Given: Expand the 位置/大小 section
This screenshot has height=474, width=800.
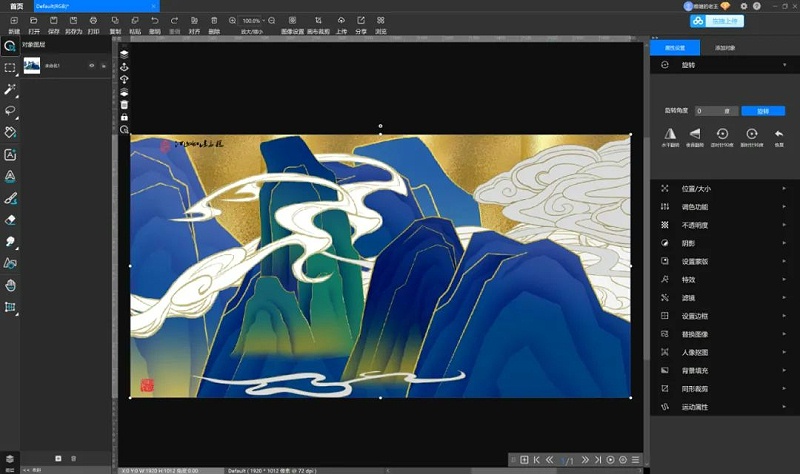Looking at the screenshot, I should tap(722, 188).
